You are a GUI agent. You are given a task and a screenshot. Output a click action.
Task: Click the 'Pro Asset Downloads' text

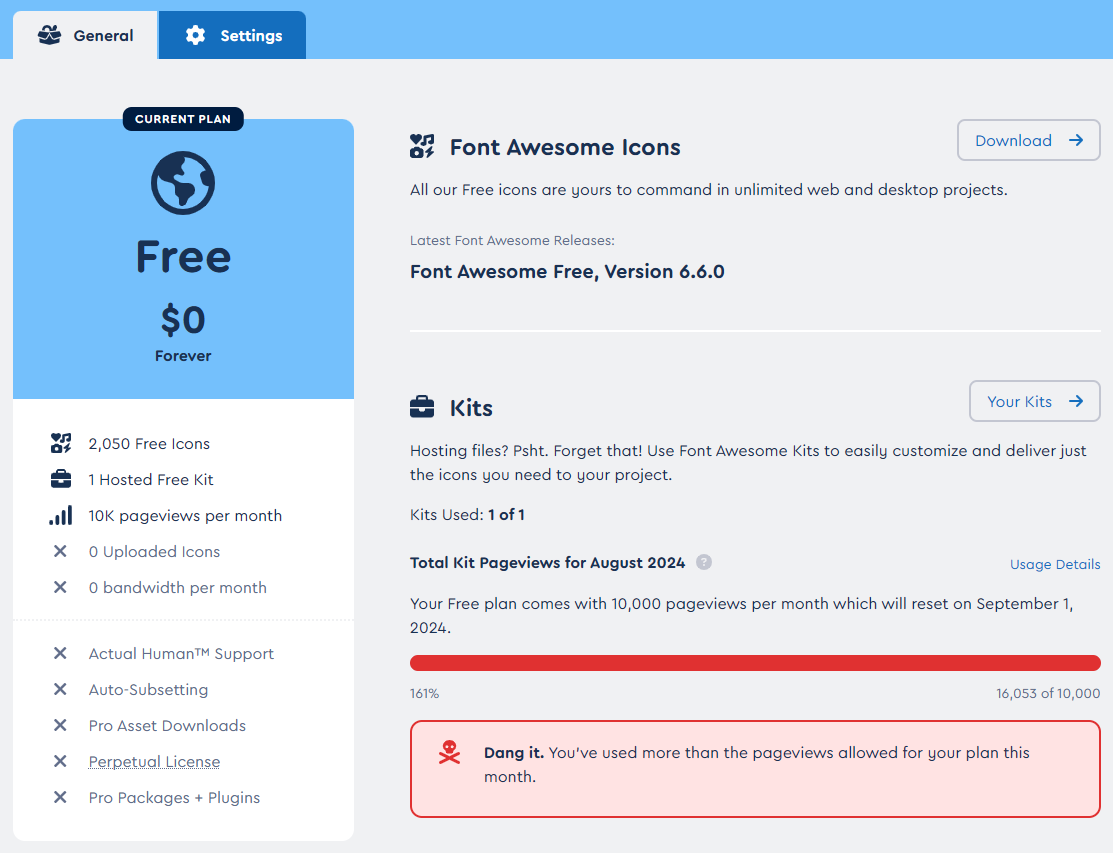pos(167,725)
